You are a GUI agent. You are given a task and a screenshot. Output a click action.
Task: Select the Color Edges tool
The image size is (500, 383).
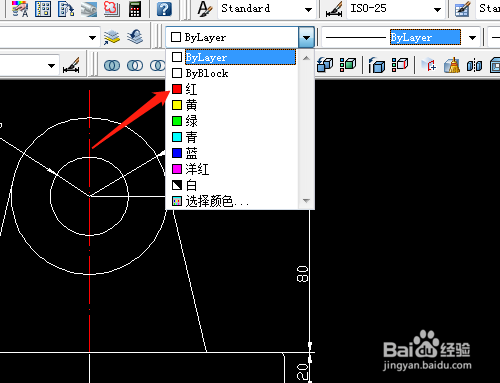tap(400, 65)
